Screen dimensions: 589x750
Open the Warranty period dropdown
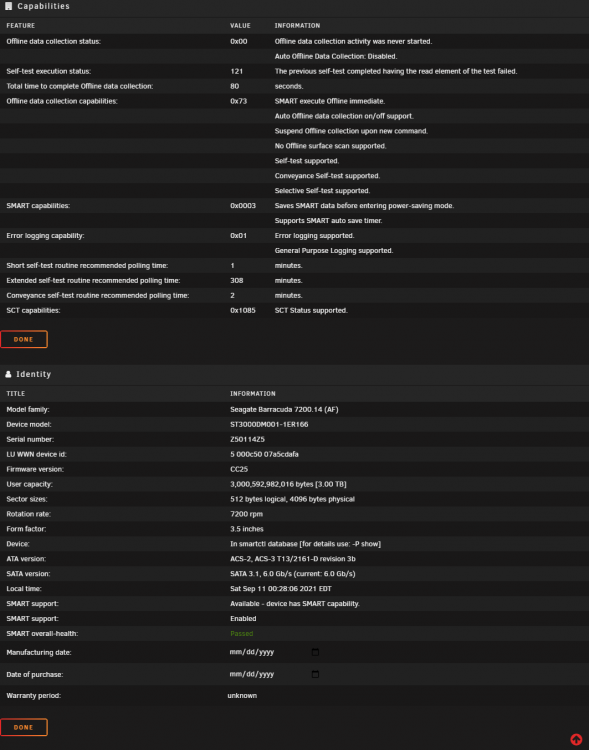point(242,695)
